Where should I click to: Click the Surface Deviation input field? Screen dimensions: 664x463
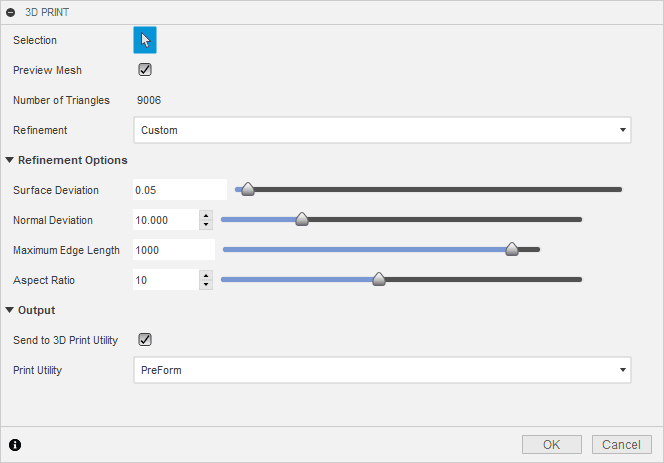tap(180, 190)
